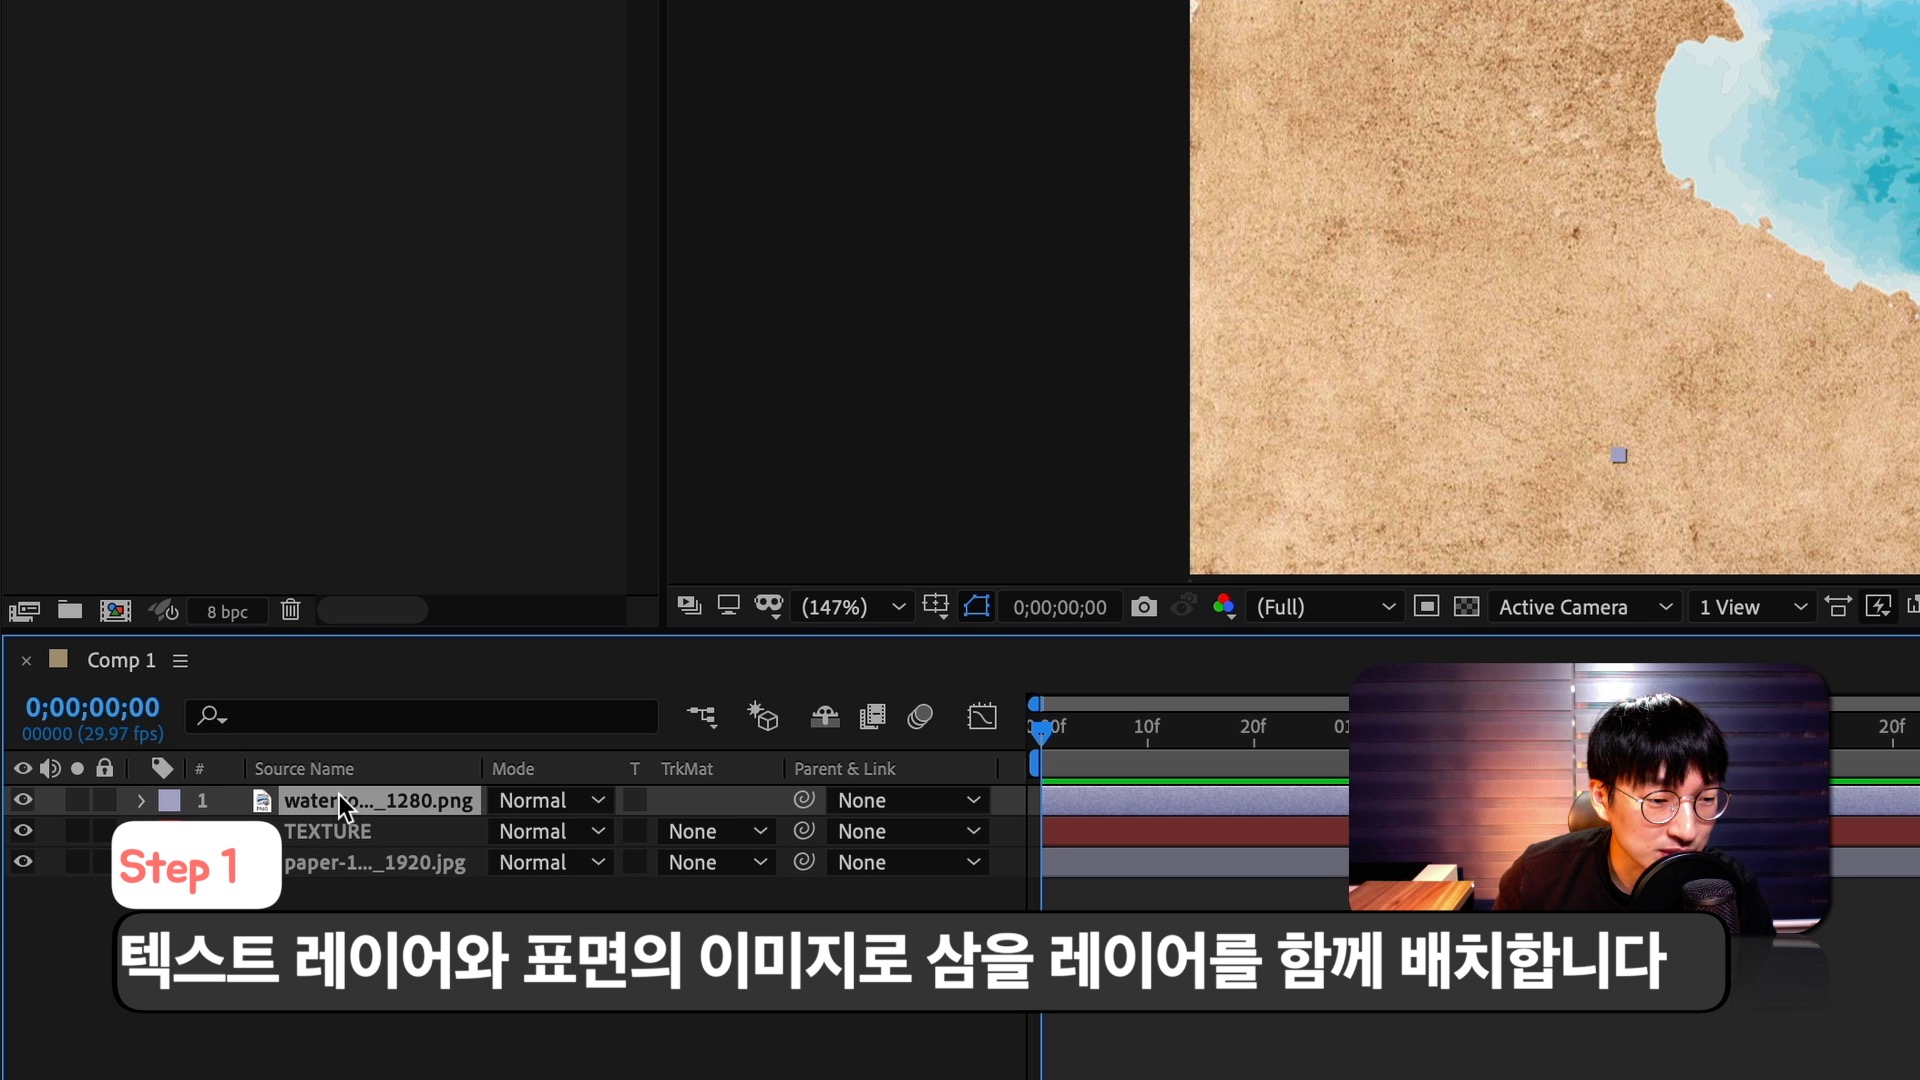This screenshot has height=1080, width=1920.
Task: Open the graph editor icon
Action: [982, 717]
